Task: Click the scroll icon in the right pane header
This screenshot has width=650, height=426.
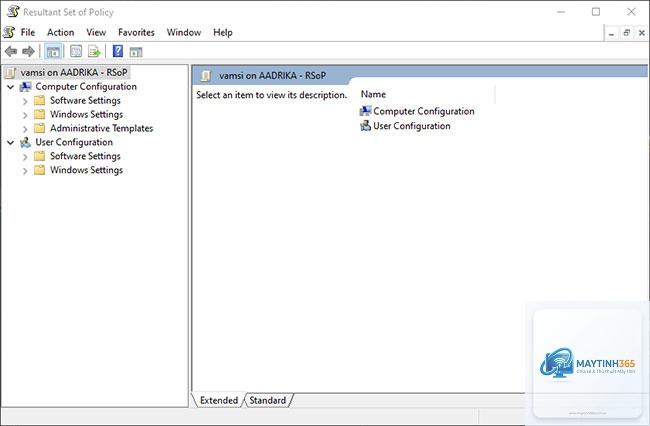Action: click(206, 76)
